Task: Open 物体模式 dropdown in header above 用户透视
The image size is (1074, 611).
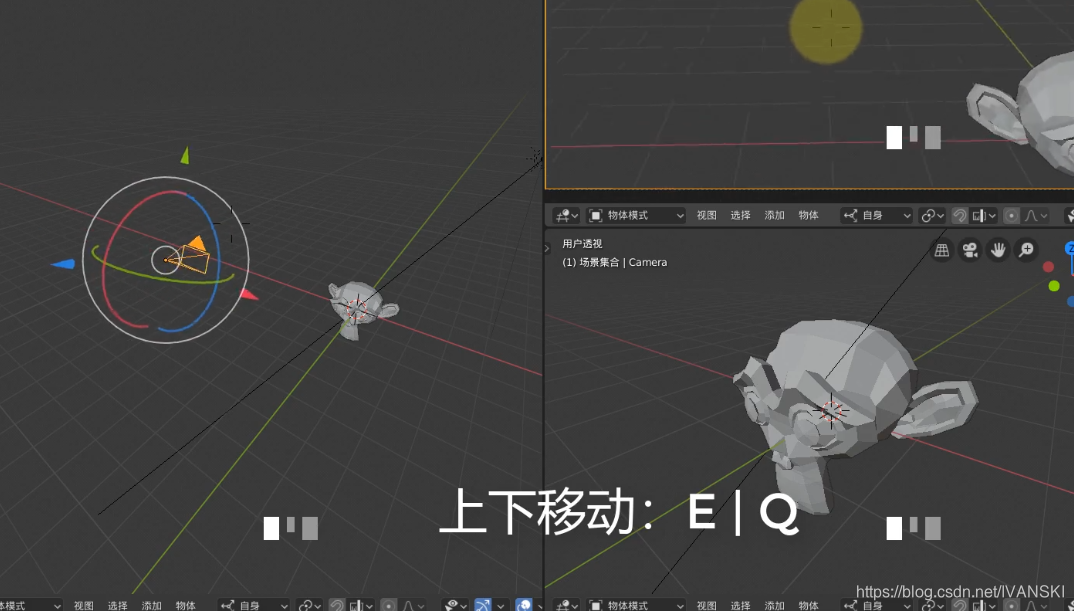Action: 636,216
